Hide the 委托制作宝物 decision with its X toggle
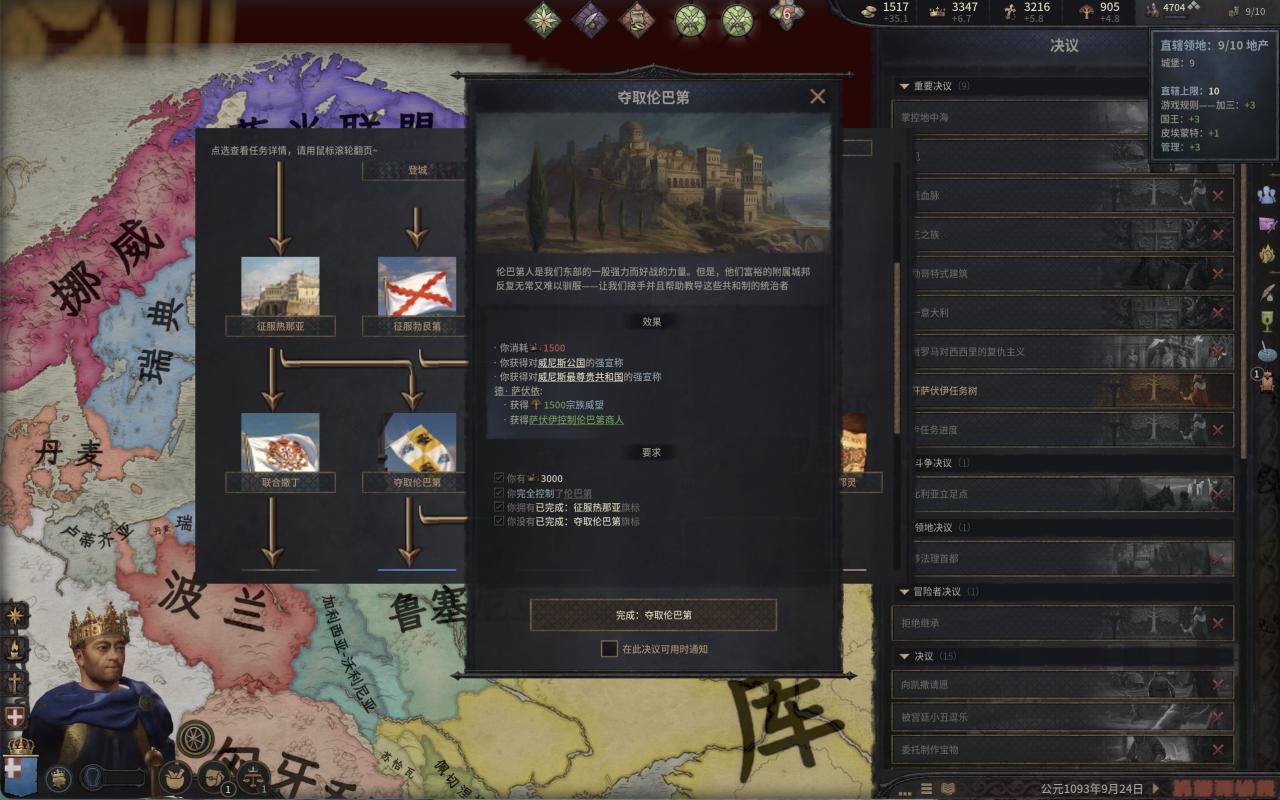The image size is (1280, 800). click(1217, 749)
